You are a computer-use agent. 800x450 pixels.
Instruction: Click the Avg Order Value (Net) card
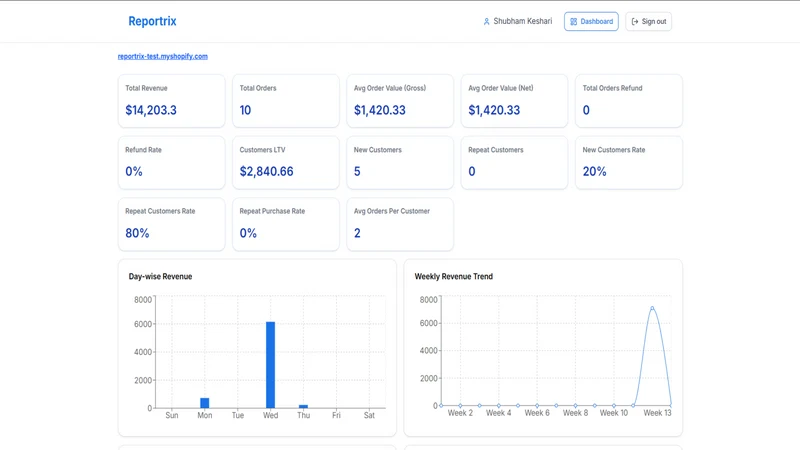tap(514, 101)
